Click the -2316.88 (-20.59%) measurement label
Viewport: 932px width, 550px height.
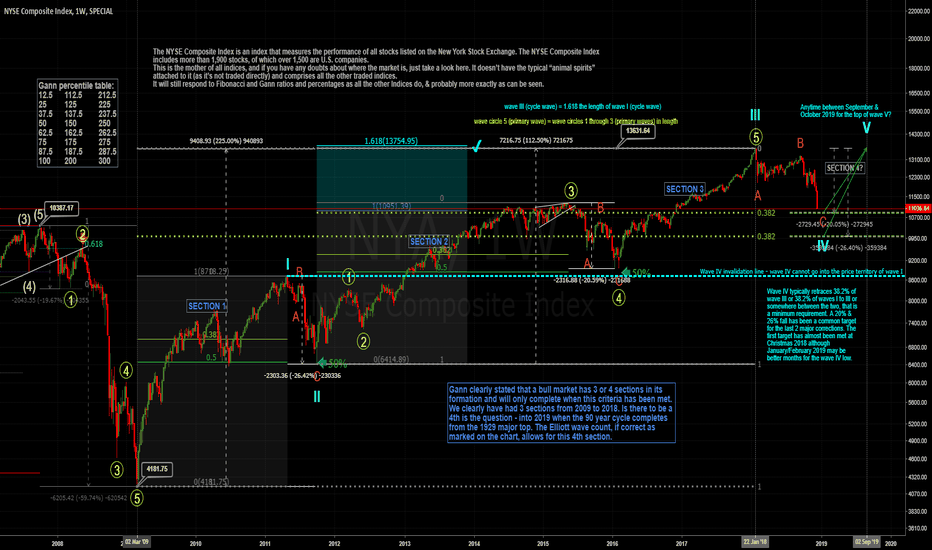coord(593,281)
